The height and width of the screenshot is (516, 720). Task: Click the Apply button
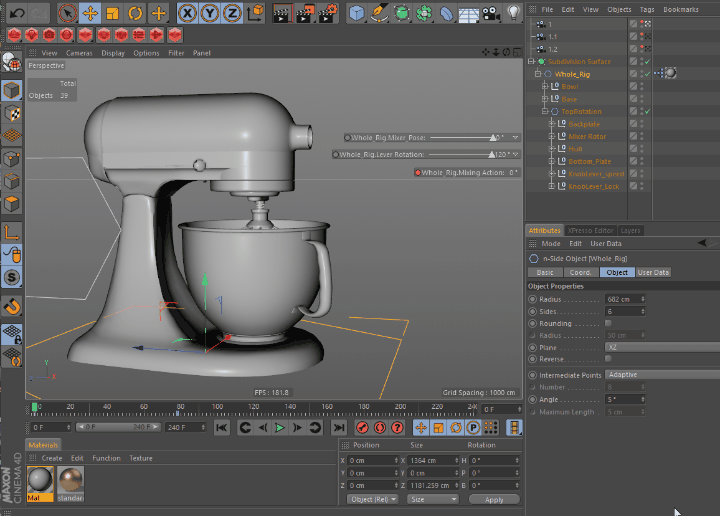(494, 499)
